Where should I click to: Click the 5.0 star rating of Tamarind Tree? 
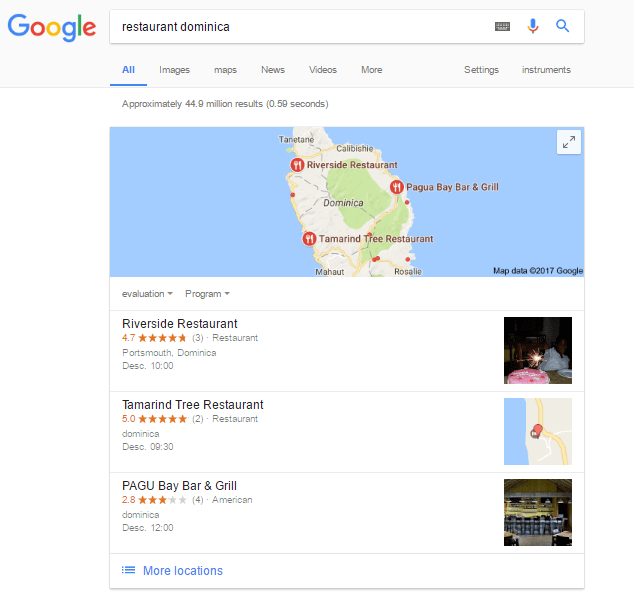click(154, 418)
